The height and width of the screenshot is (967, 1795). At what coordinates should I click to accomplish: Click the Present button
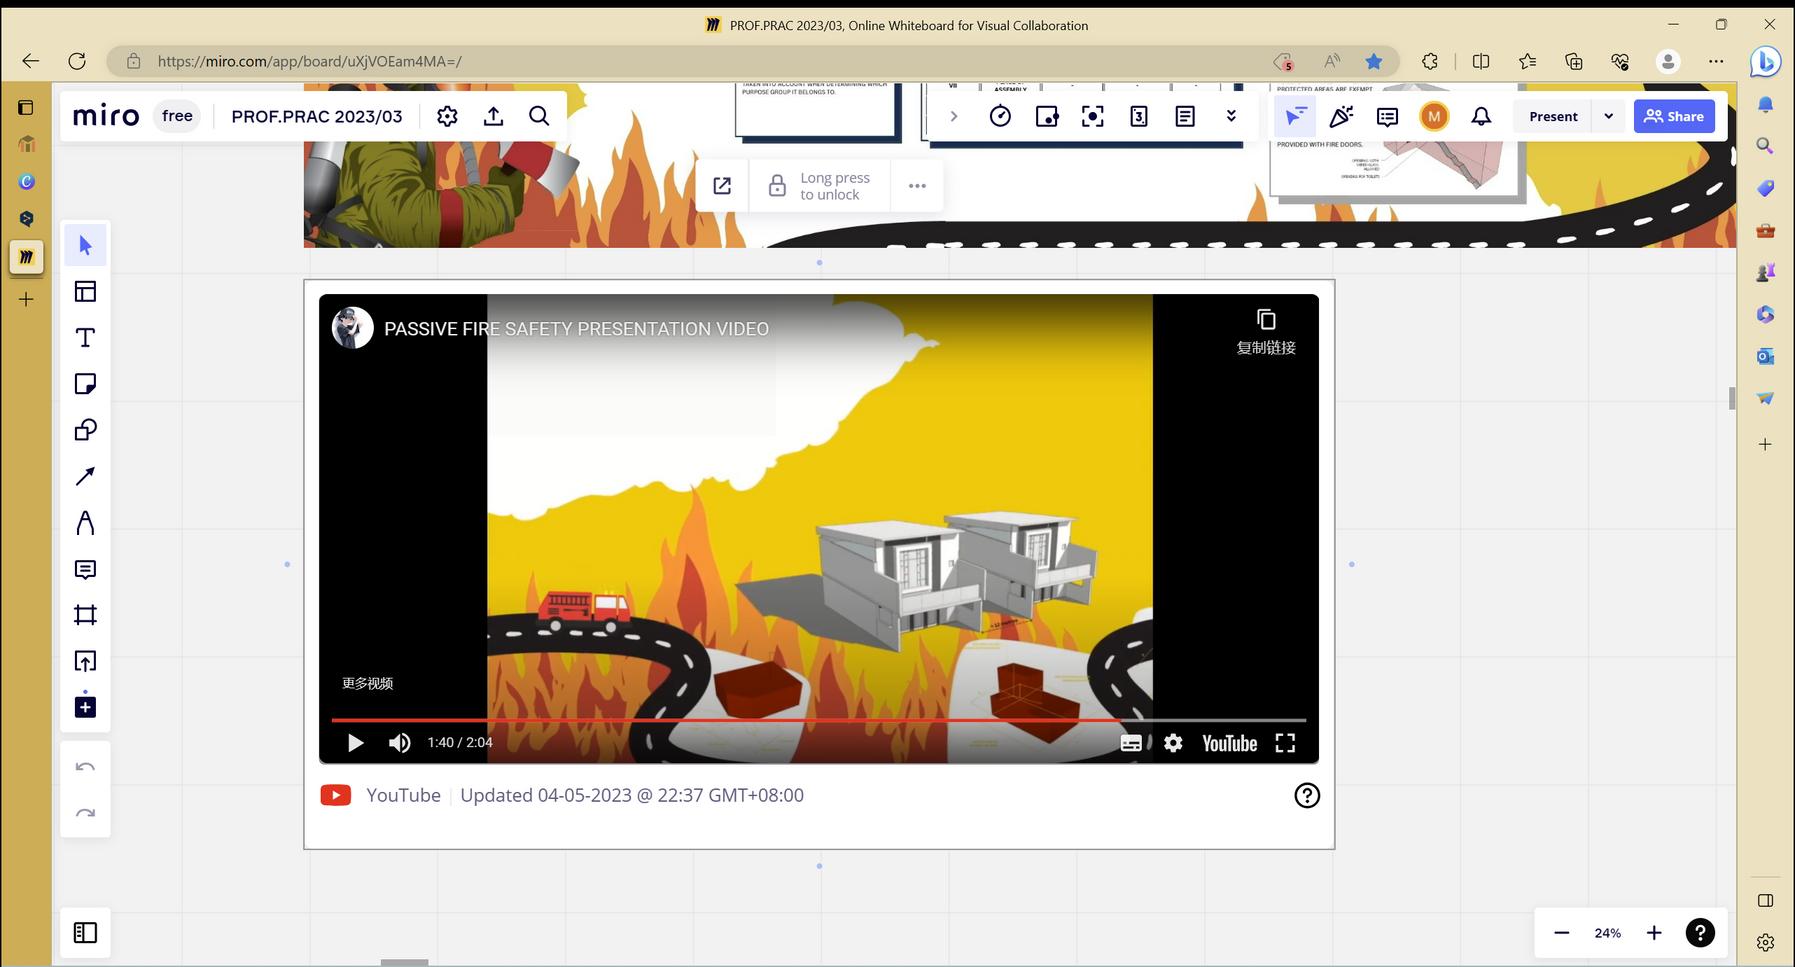coord(1553,116)
